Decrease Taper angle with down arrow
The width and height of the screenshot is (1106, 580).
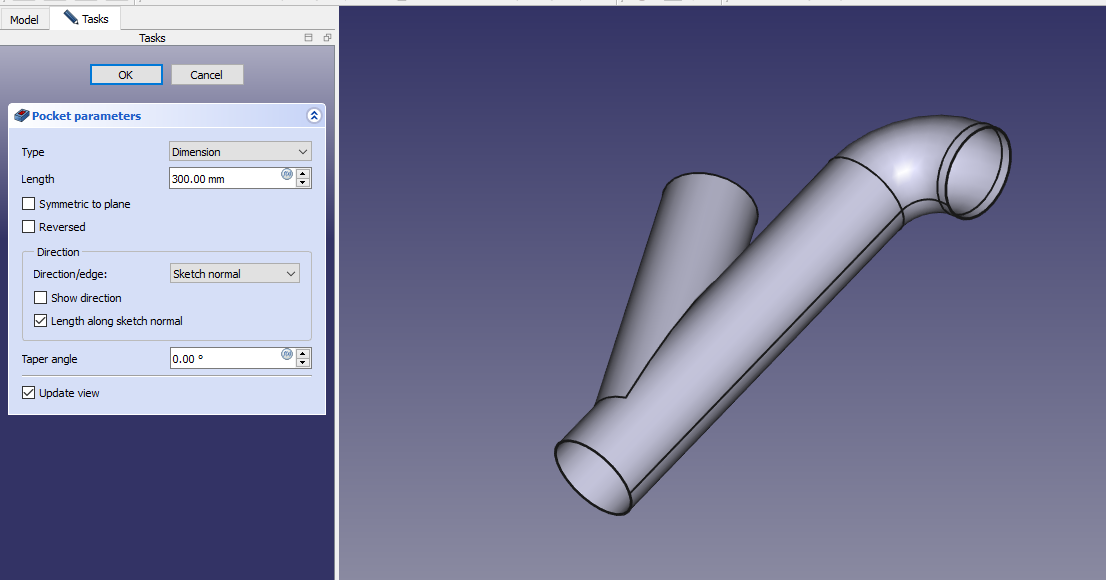point(303,363)
